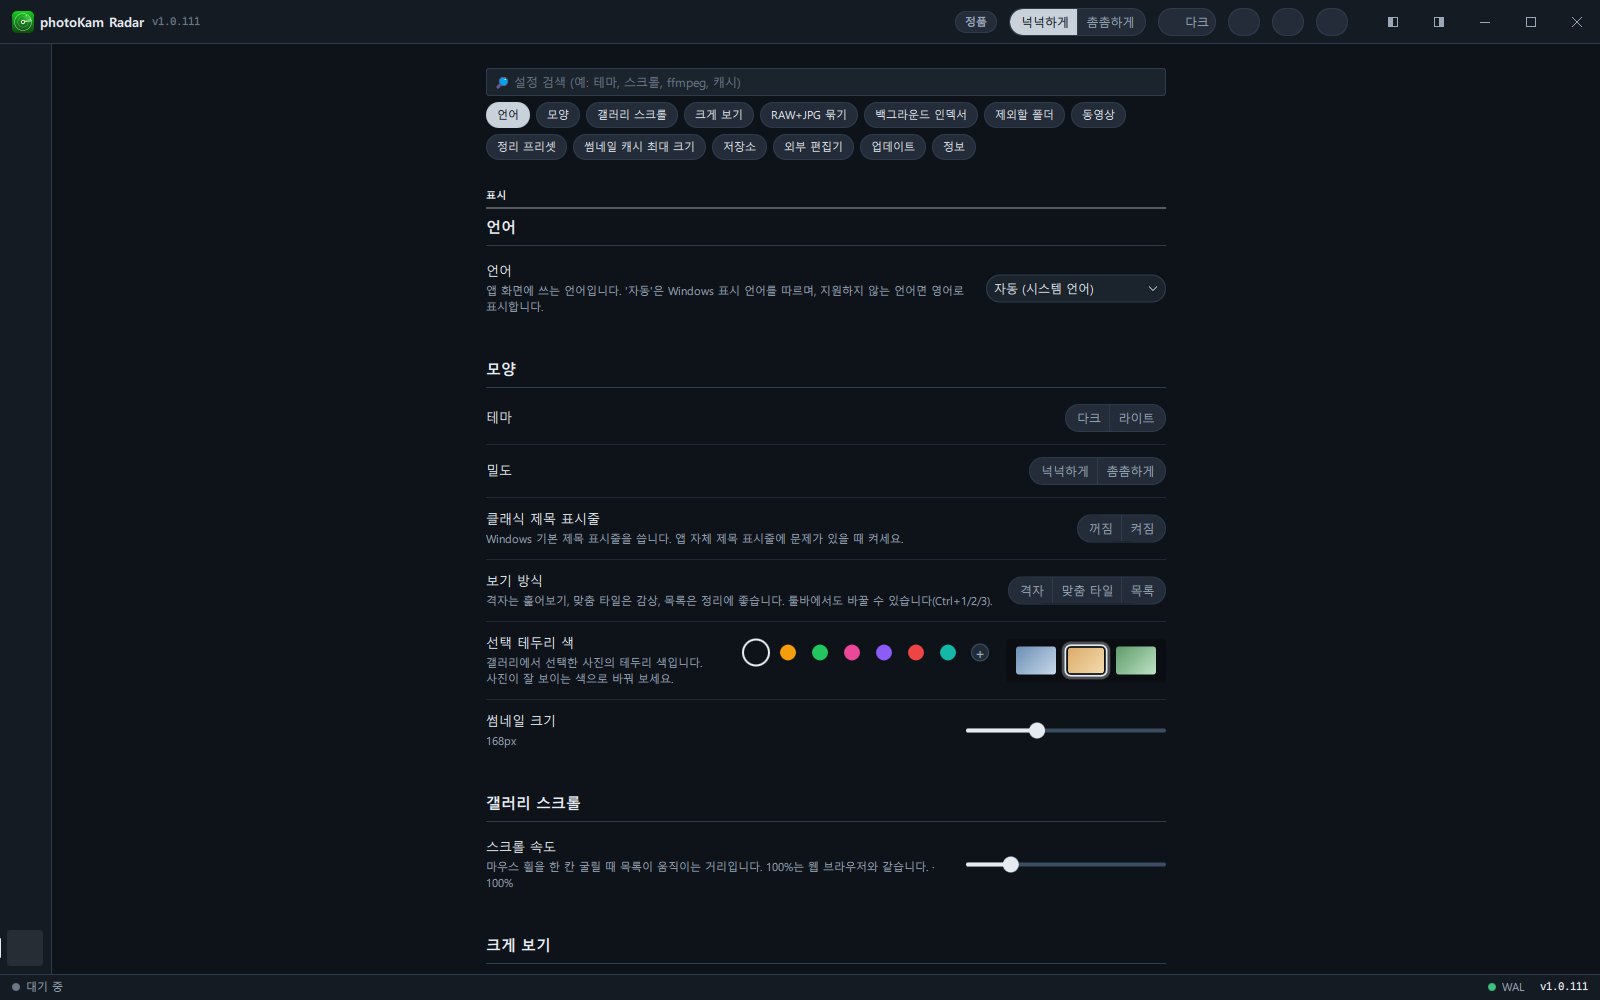Select 맞춤 타일 view mode
The height and width of the screenshot is (1000, 1600).
tap(1087, 591)
